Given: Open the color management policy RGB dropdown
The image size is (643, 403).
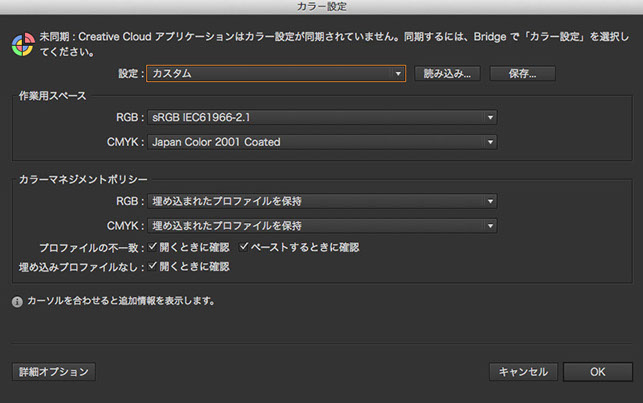Looking at the screenshot, I should 322,201.
